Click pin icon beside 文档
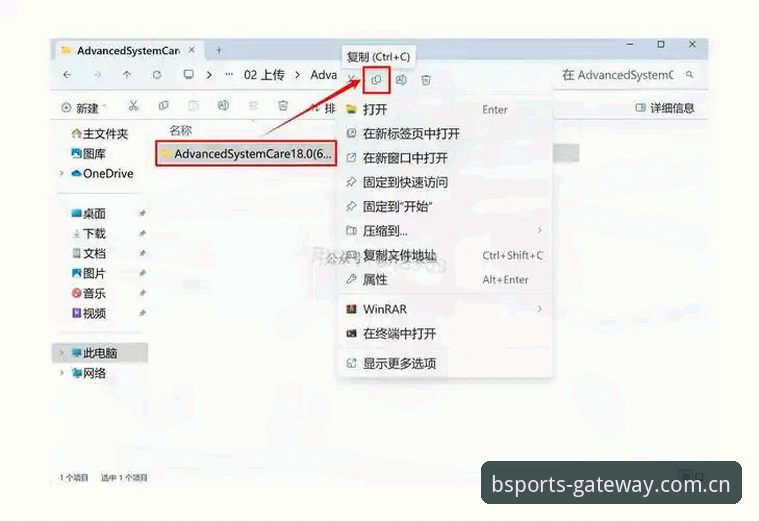 (x=142, y=253)
